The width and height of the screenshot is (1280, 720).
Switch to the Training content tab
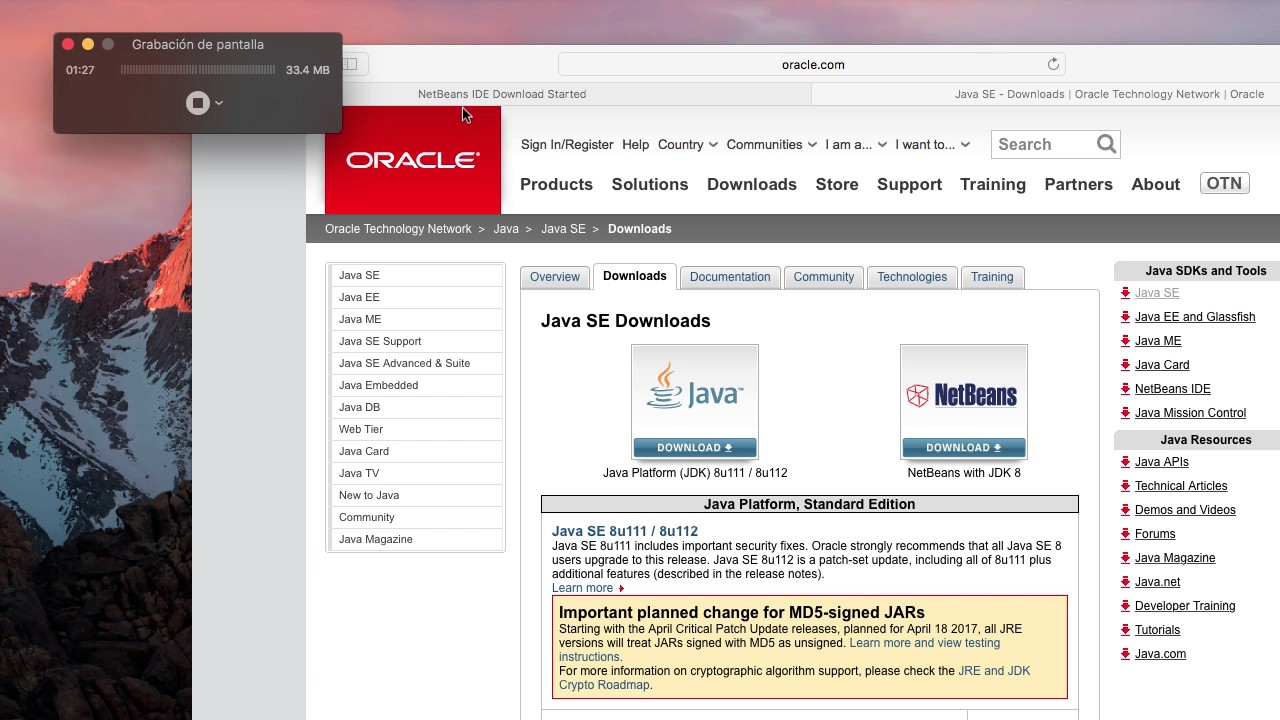click(992, 277)
